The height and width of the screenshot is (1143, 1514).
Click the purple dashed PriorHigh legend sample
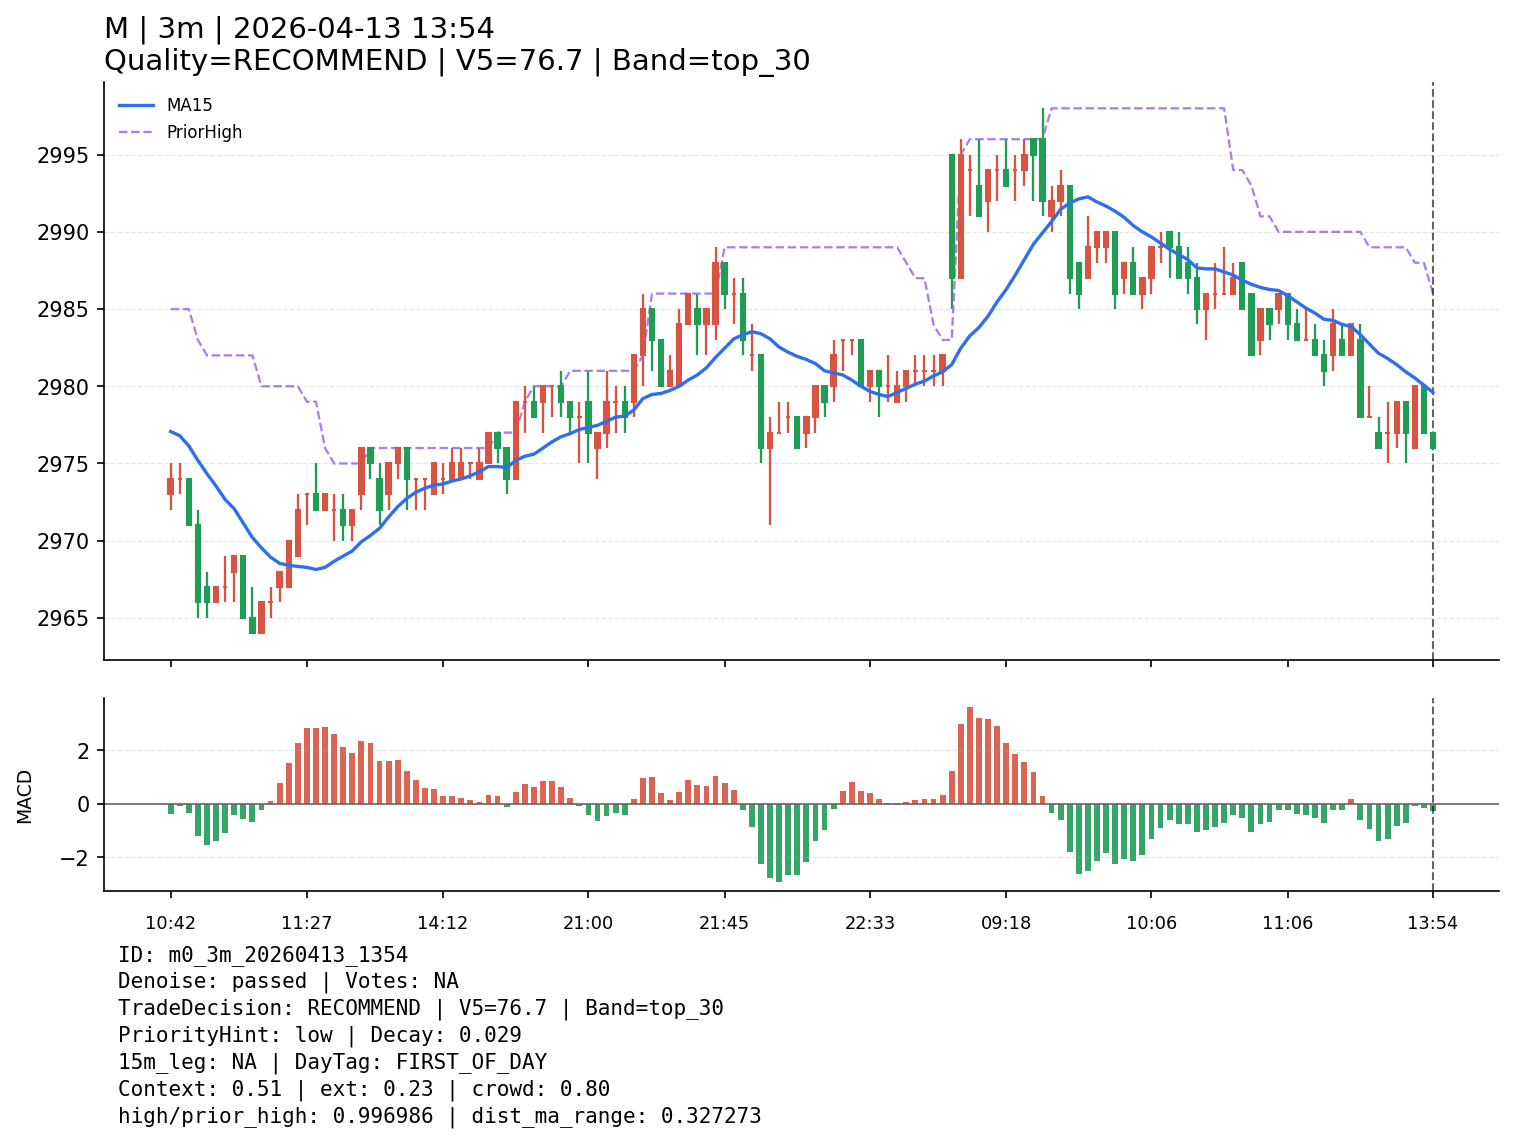pos(137,132)
